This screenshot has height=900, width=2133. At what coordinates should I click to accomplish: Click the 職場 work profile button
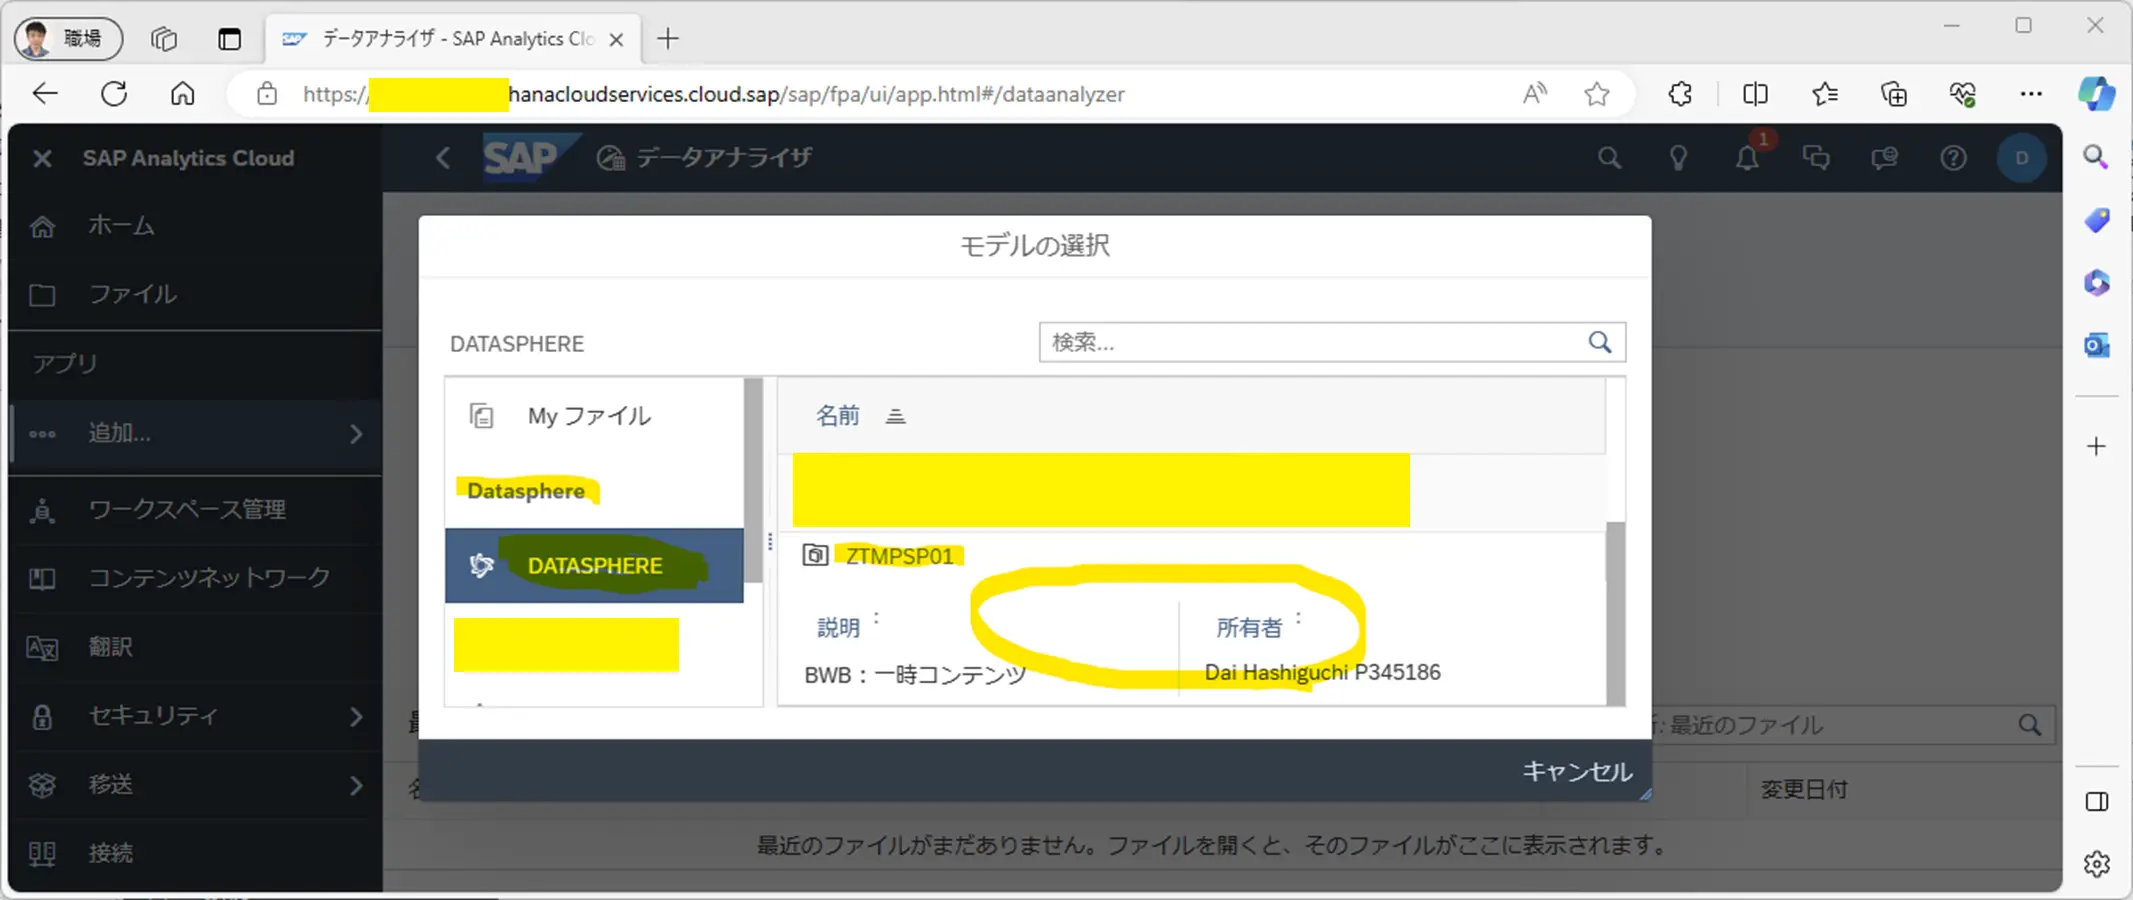tap(68, 39)
